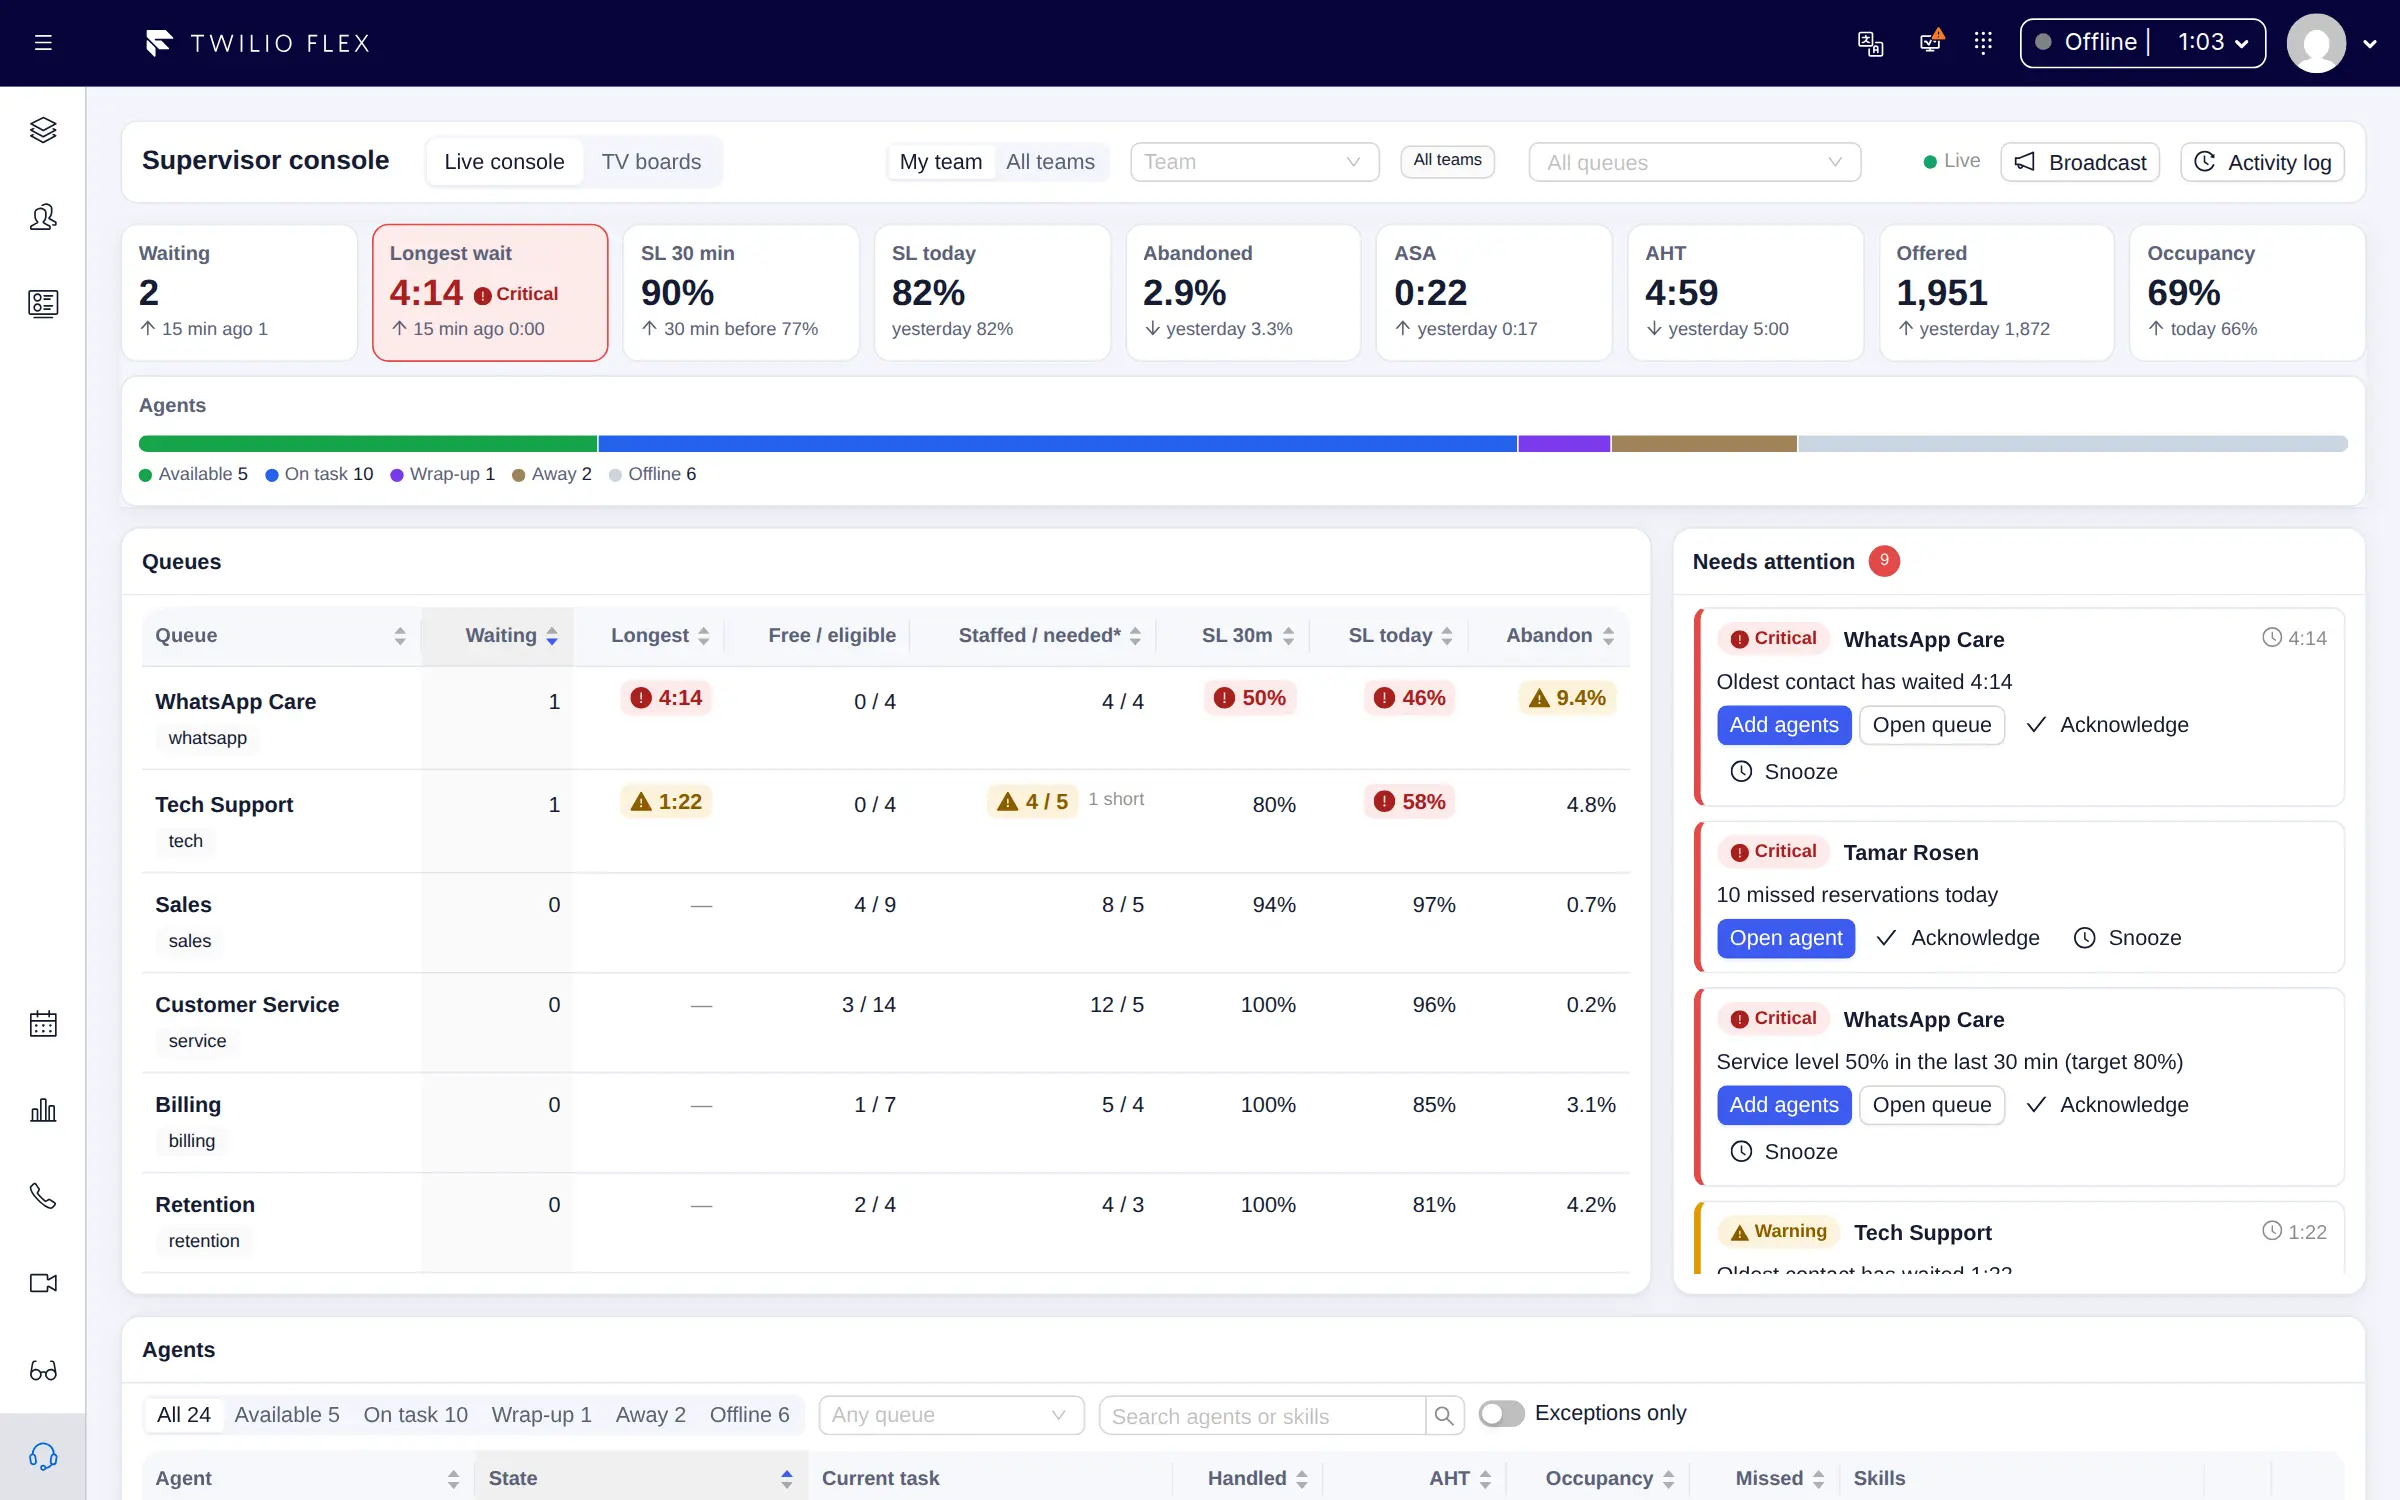
Task: Open the Team dropdown
Action: [1254, 162]
